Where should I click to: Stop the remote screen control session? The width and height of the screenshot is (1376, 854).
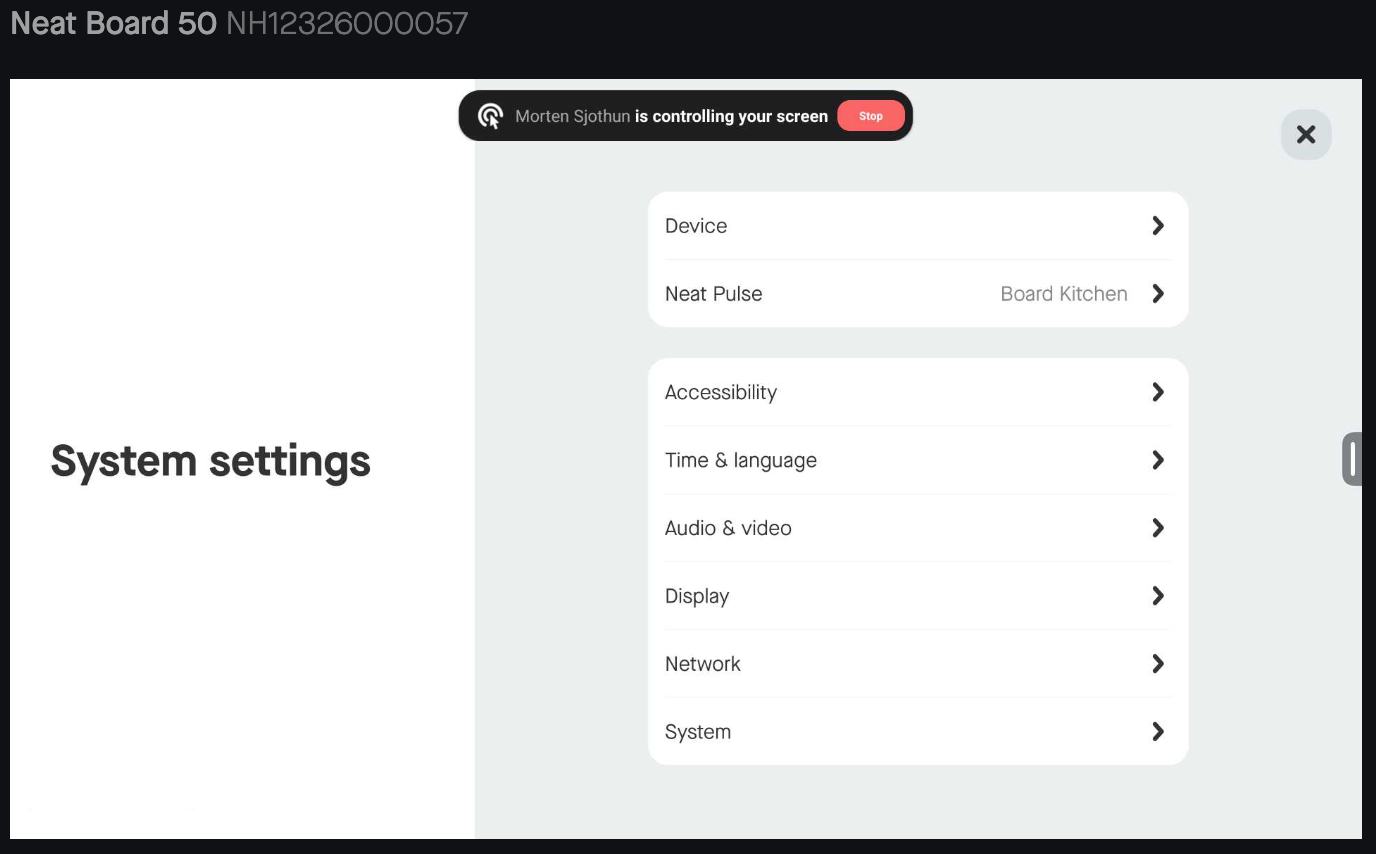870,116
